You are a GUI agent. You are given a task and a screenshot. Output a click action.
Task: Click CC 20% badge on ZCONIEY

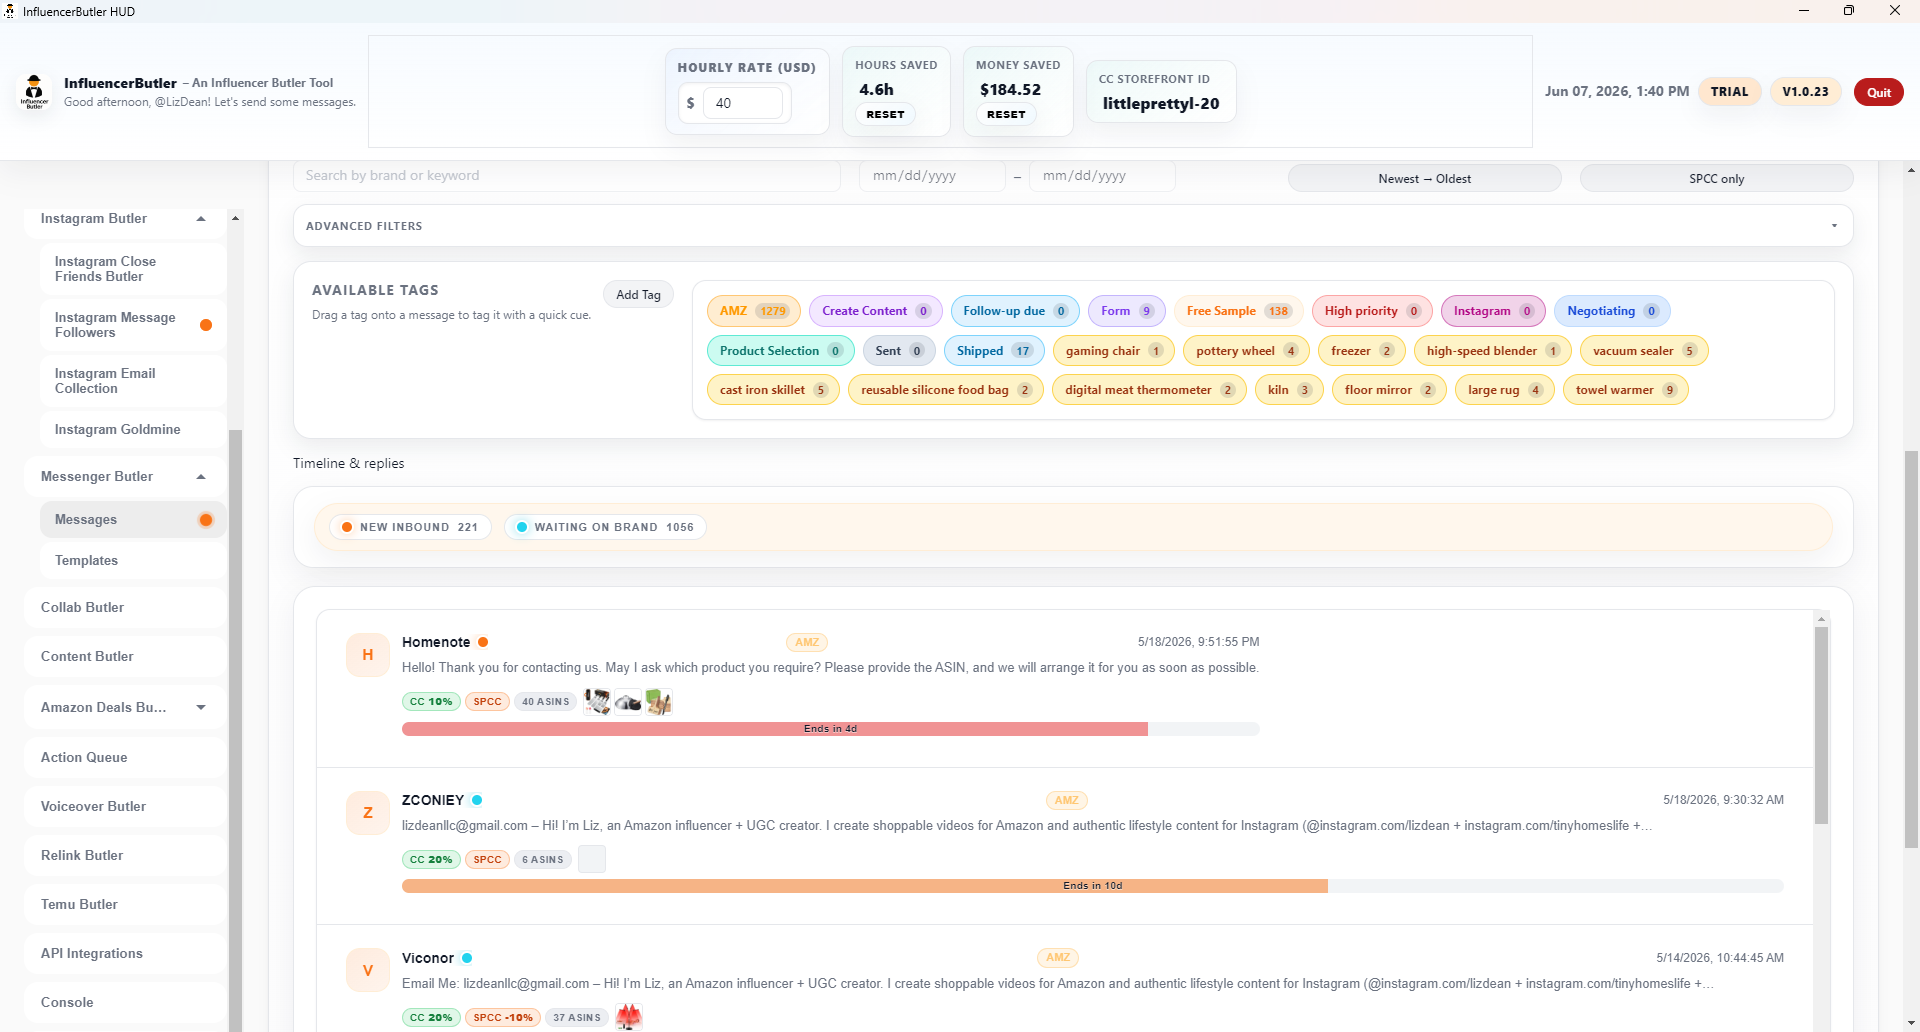431,860
